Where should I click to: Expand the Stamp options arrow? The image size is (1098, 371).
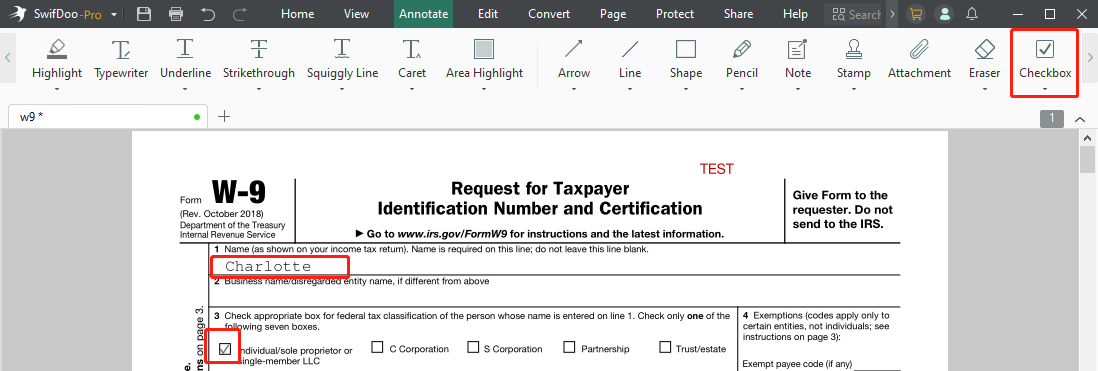click(x=854, y=89)
